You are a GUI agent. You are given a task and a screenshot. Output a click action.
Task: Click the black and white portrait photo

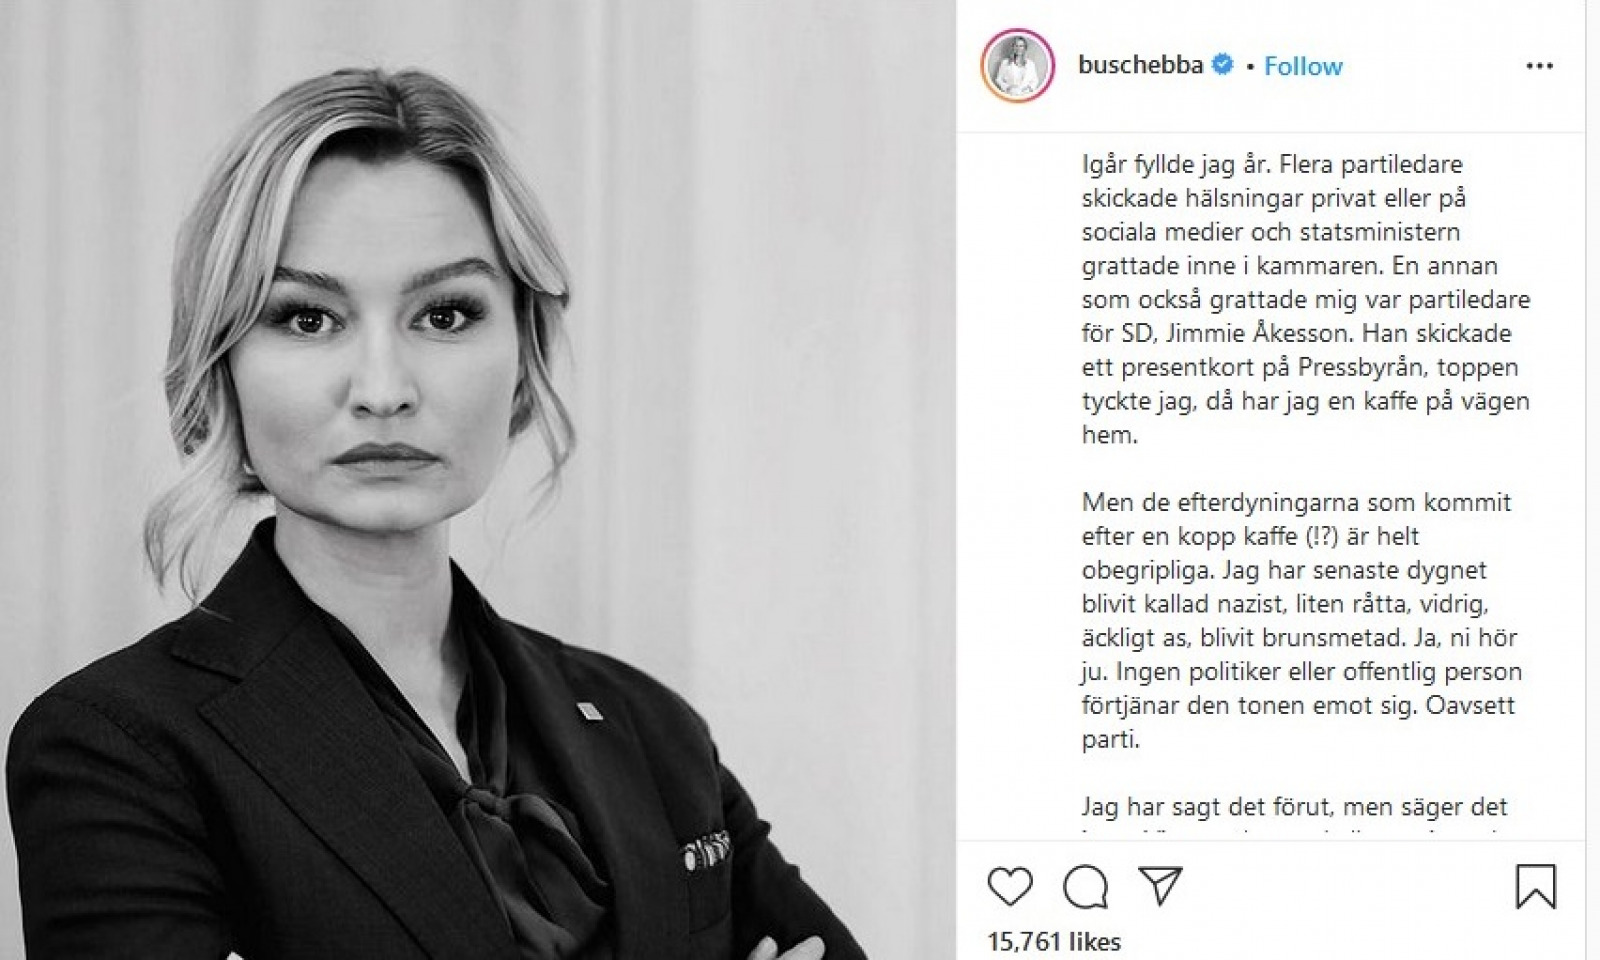click(478, 480)
